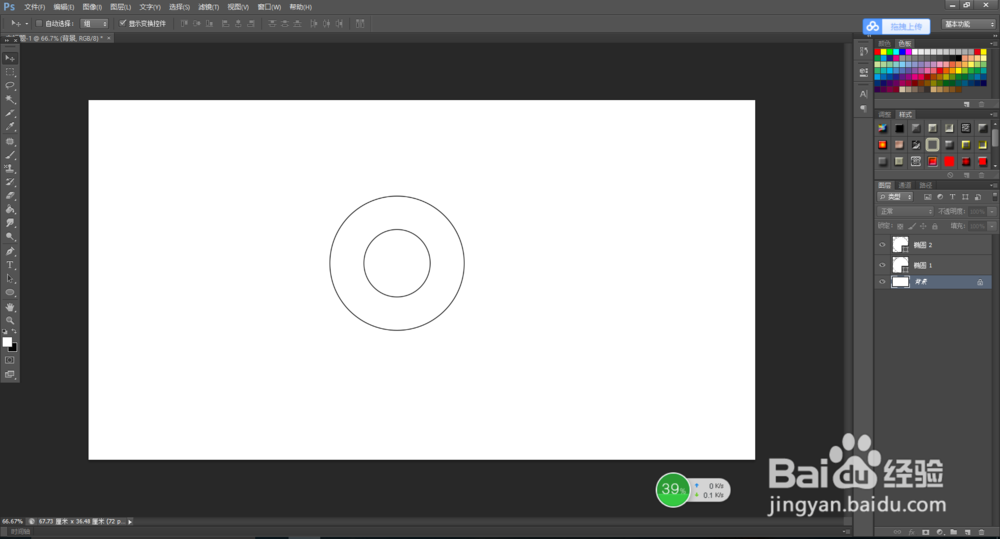Select the History Brush tool
The image size is (1000, 539).
(x=10, y=182)
